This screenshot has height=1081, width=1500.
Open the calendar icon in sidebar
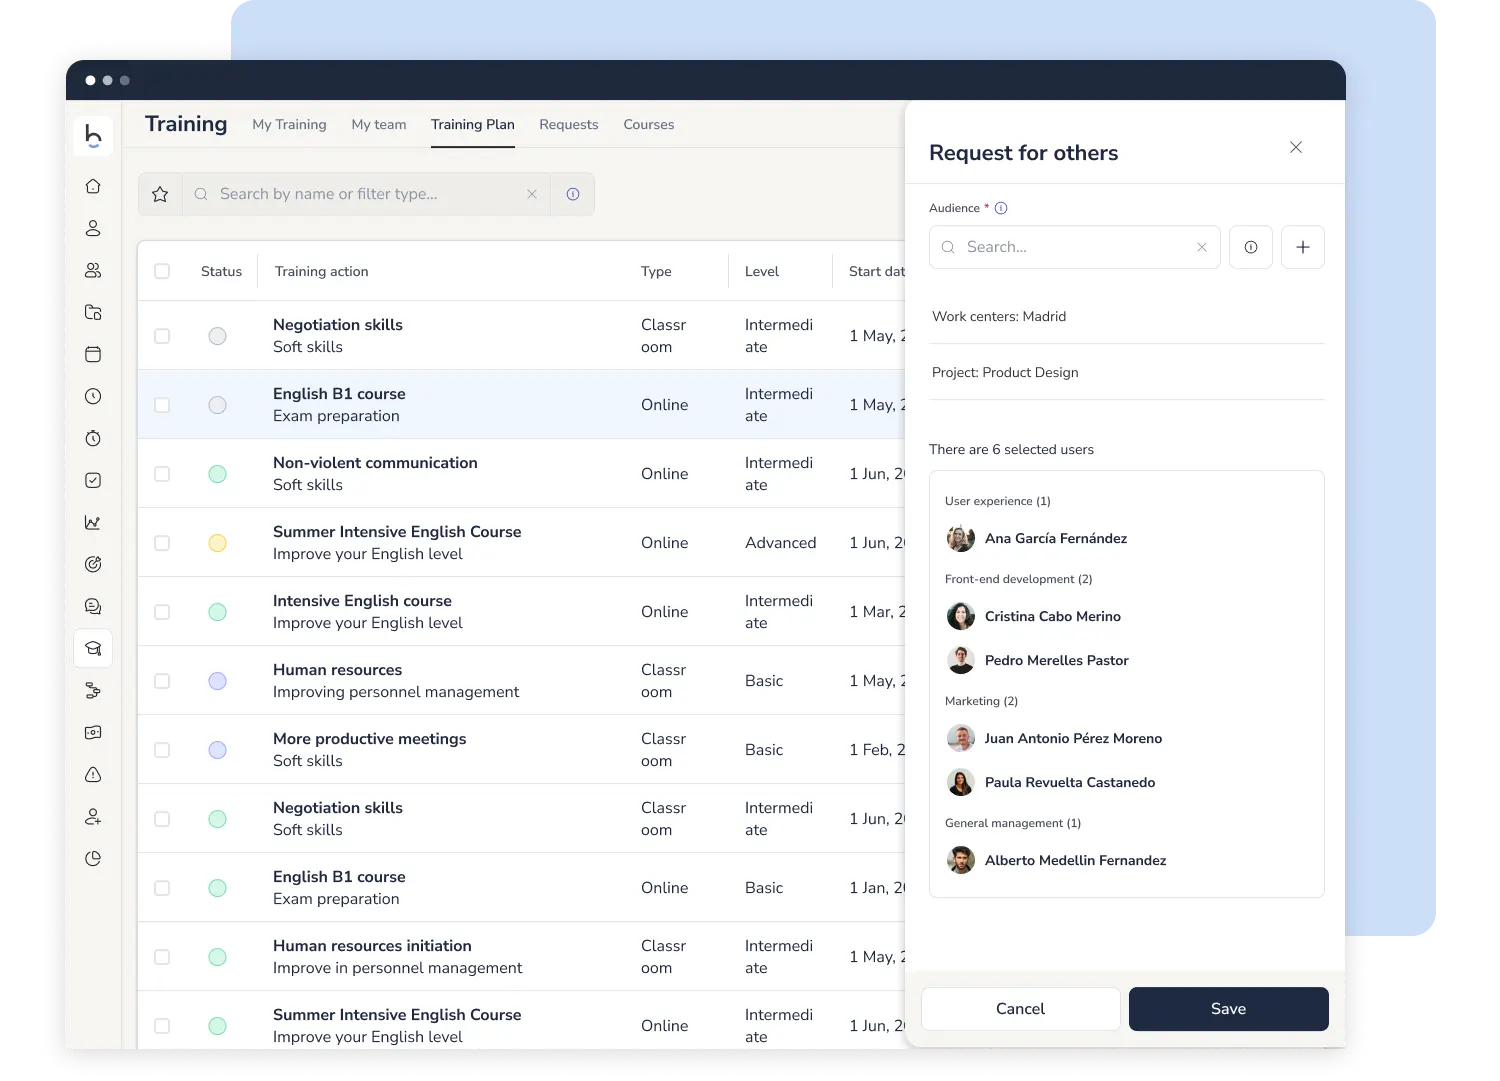[93, 354]
